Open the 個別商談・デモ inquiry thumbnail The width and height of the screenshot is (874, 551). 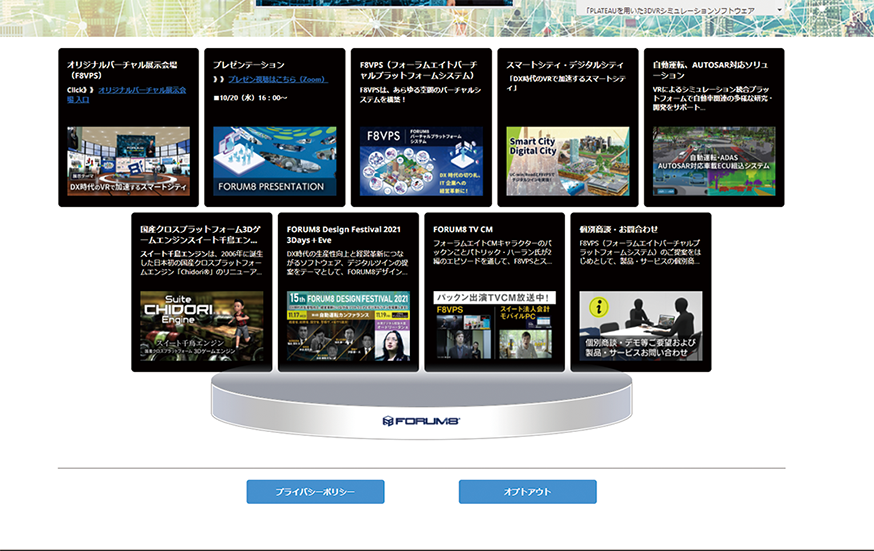[x=641, y=326]
